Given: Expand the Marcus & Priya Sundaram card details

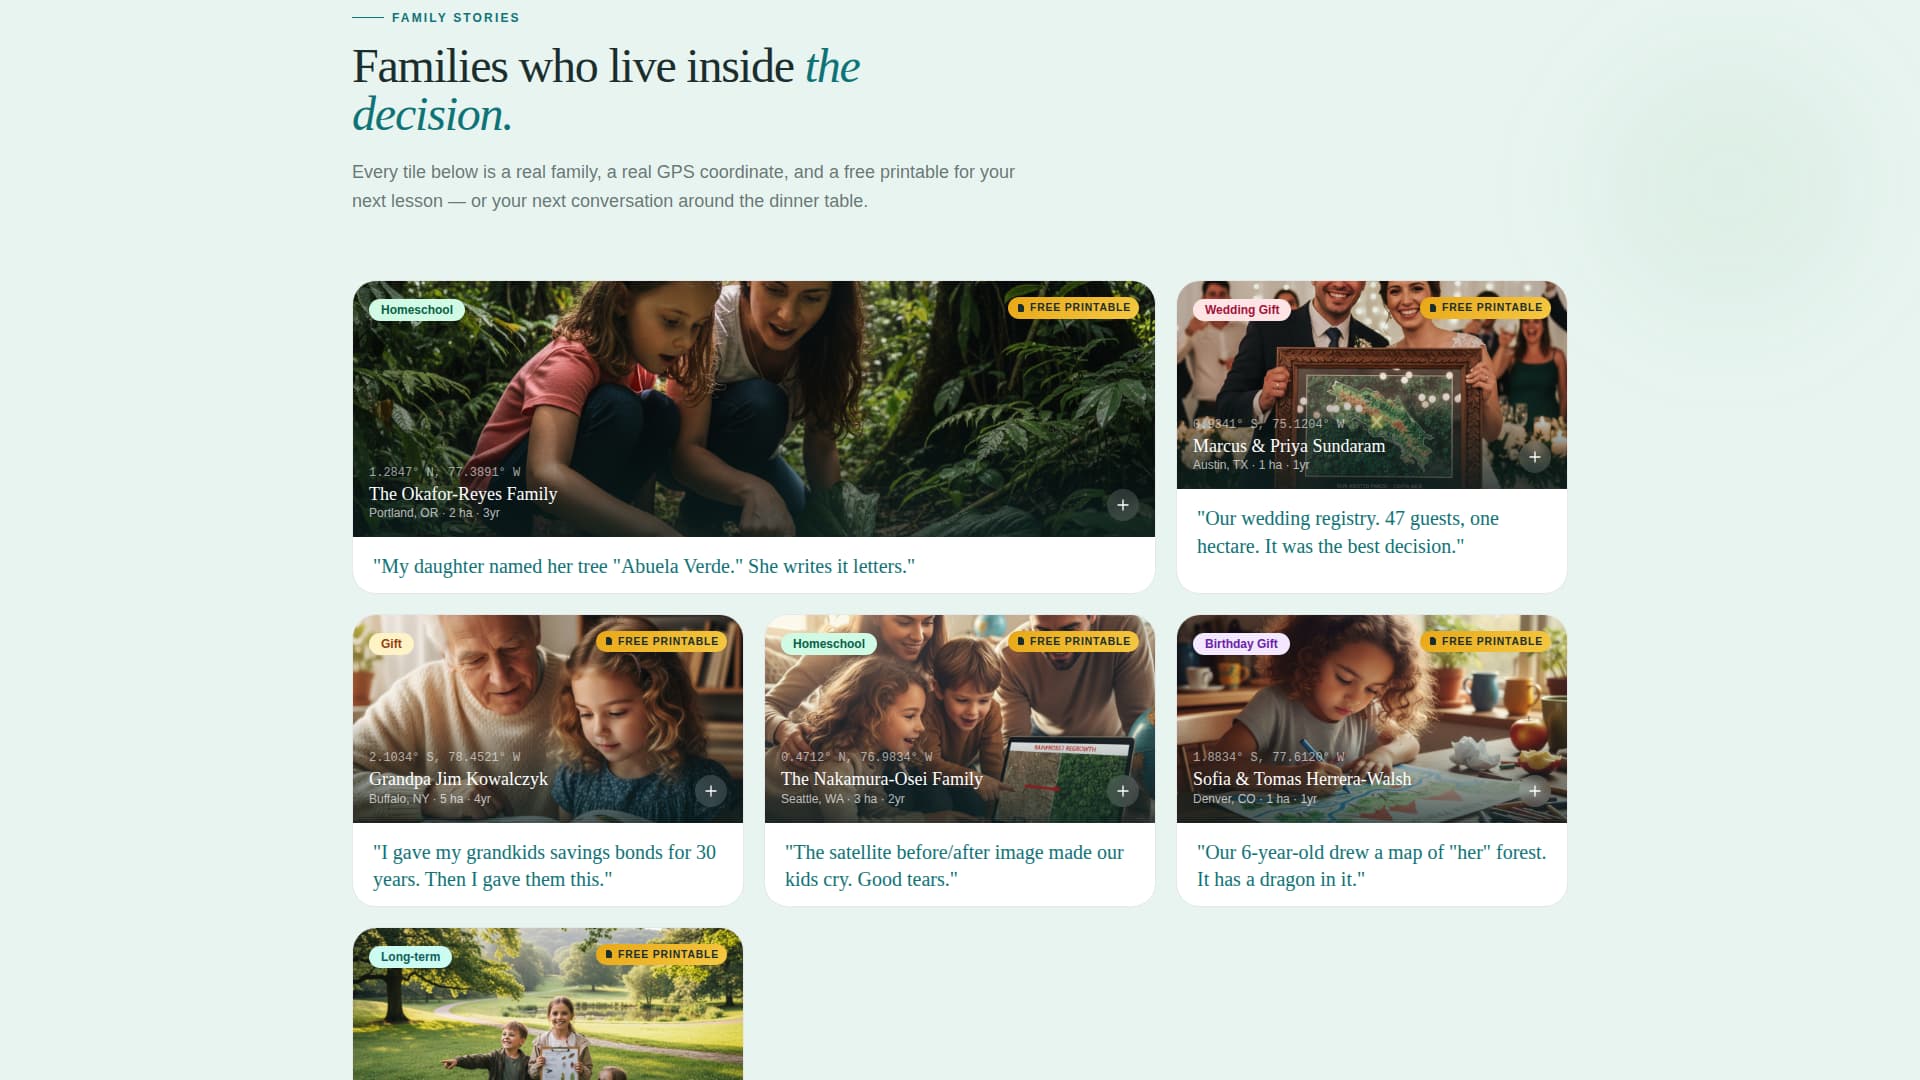Looking at the screenshot, I should 1534,456.
